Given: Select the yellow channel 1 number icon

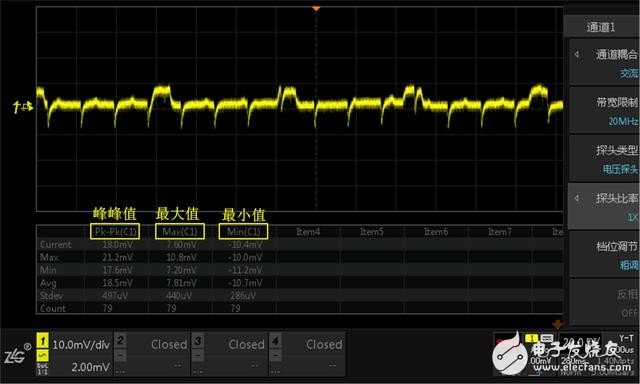Looking at the screenshot, I should 42,340.
